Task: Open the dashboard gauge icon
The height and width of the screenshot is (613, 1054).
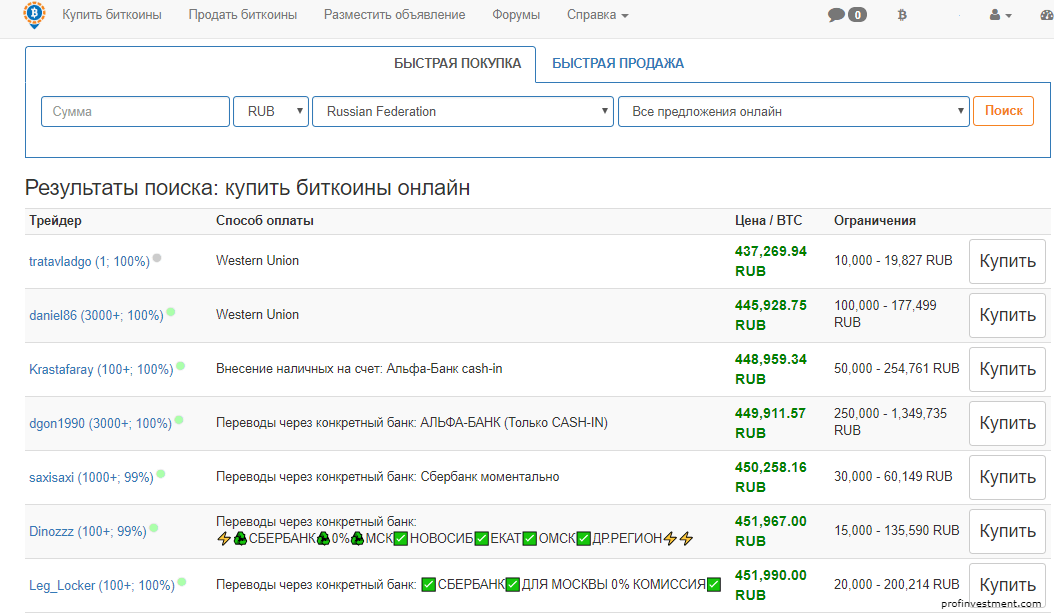Action: 1047,15
